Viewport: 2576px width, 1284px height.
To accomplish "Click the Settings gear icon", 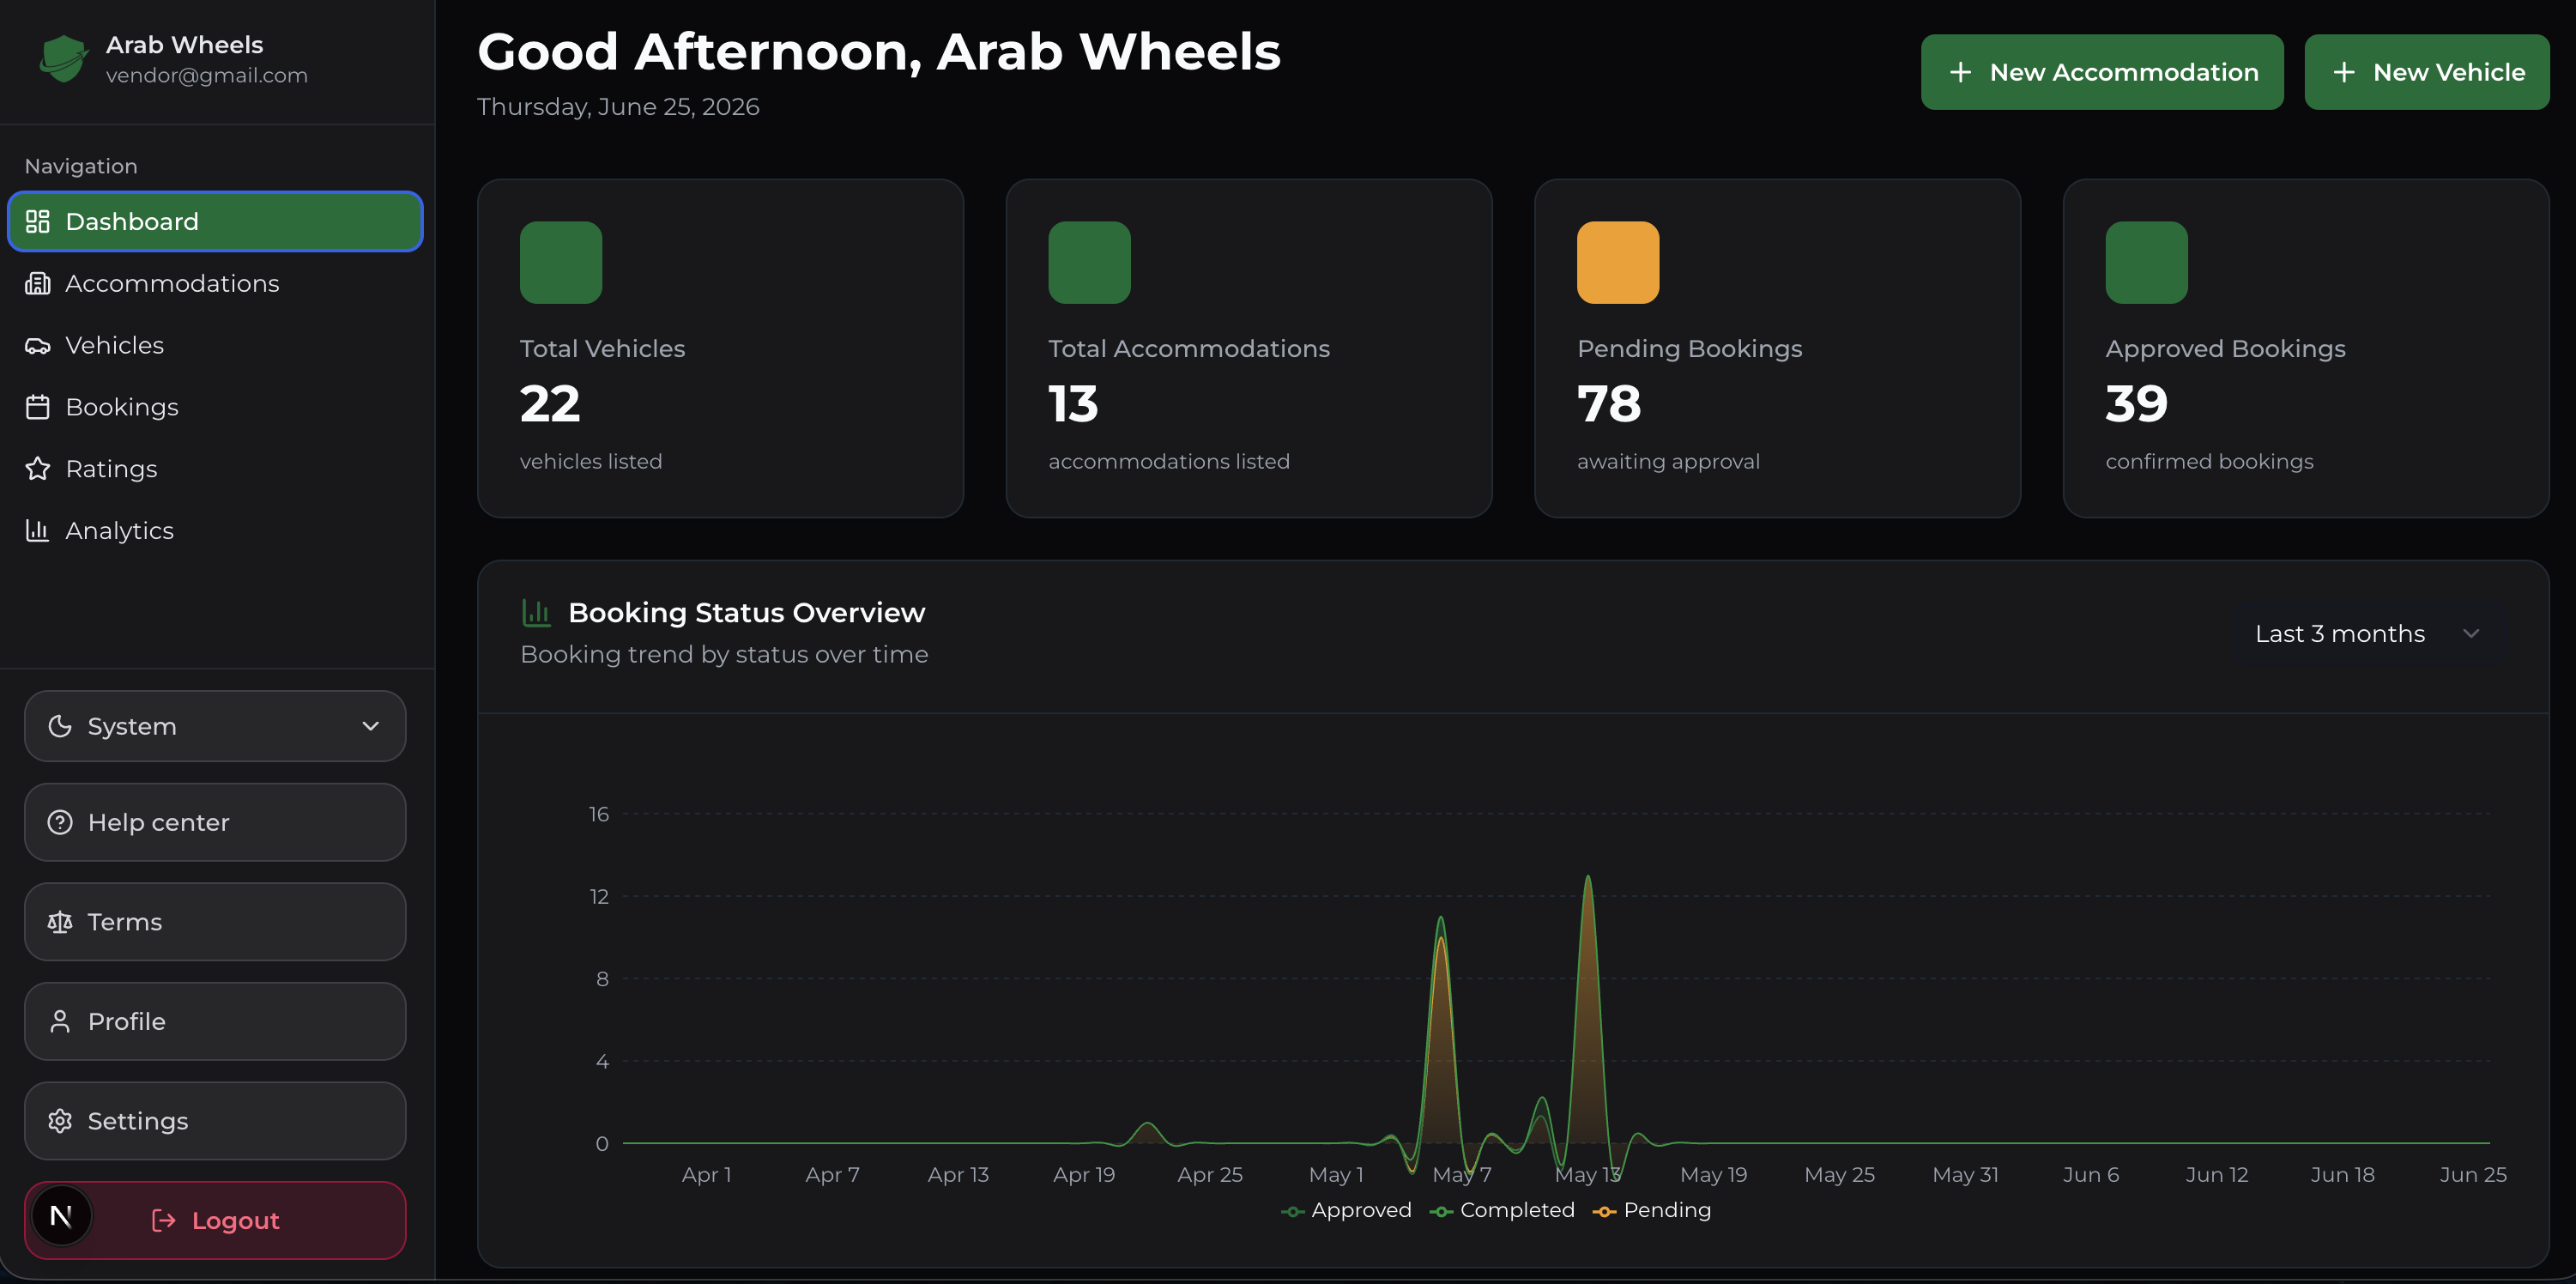I will click(60, 1121).
